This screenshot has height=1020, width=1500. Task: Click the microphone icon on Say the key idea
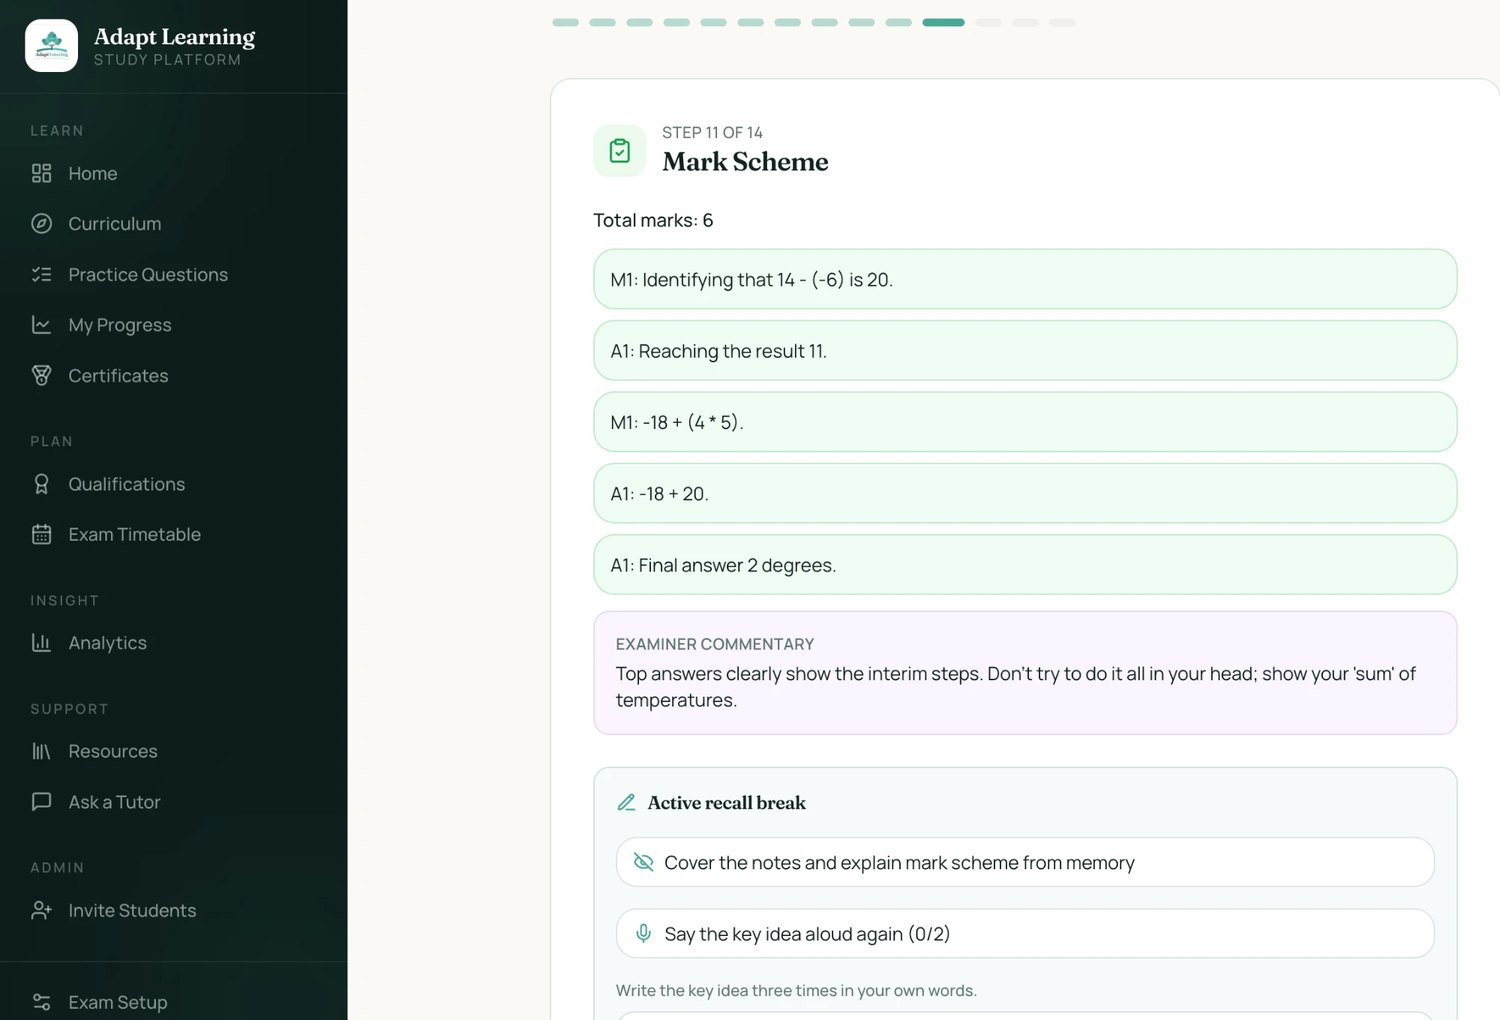[x=644, y=933]
